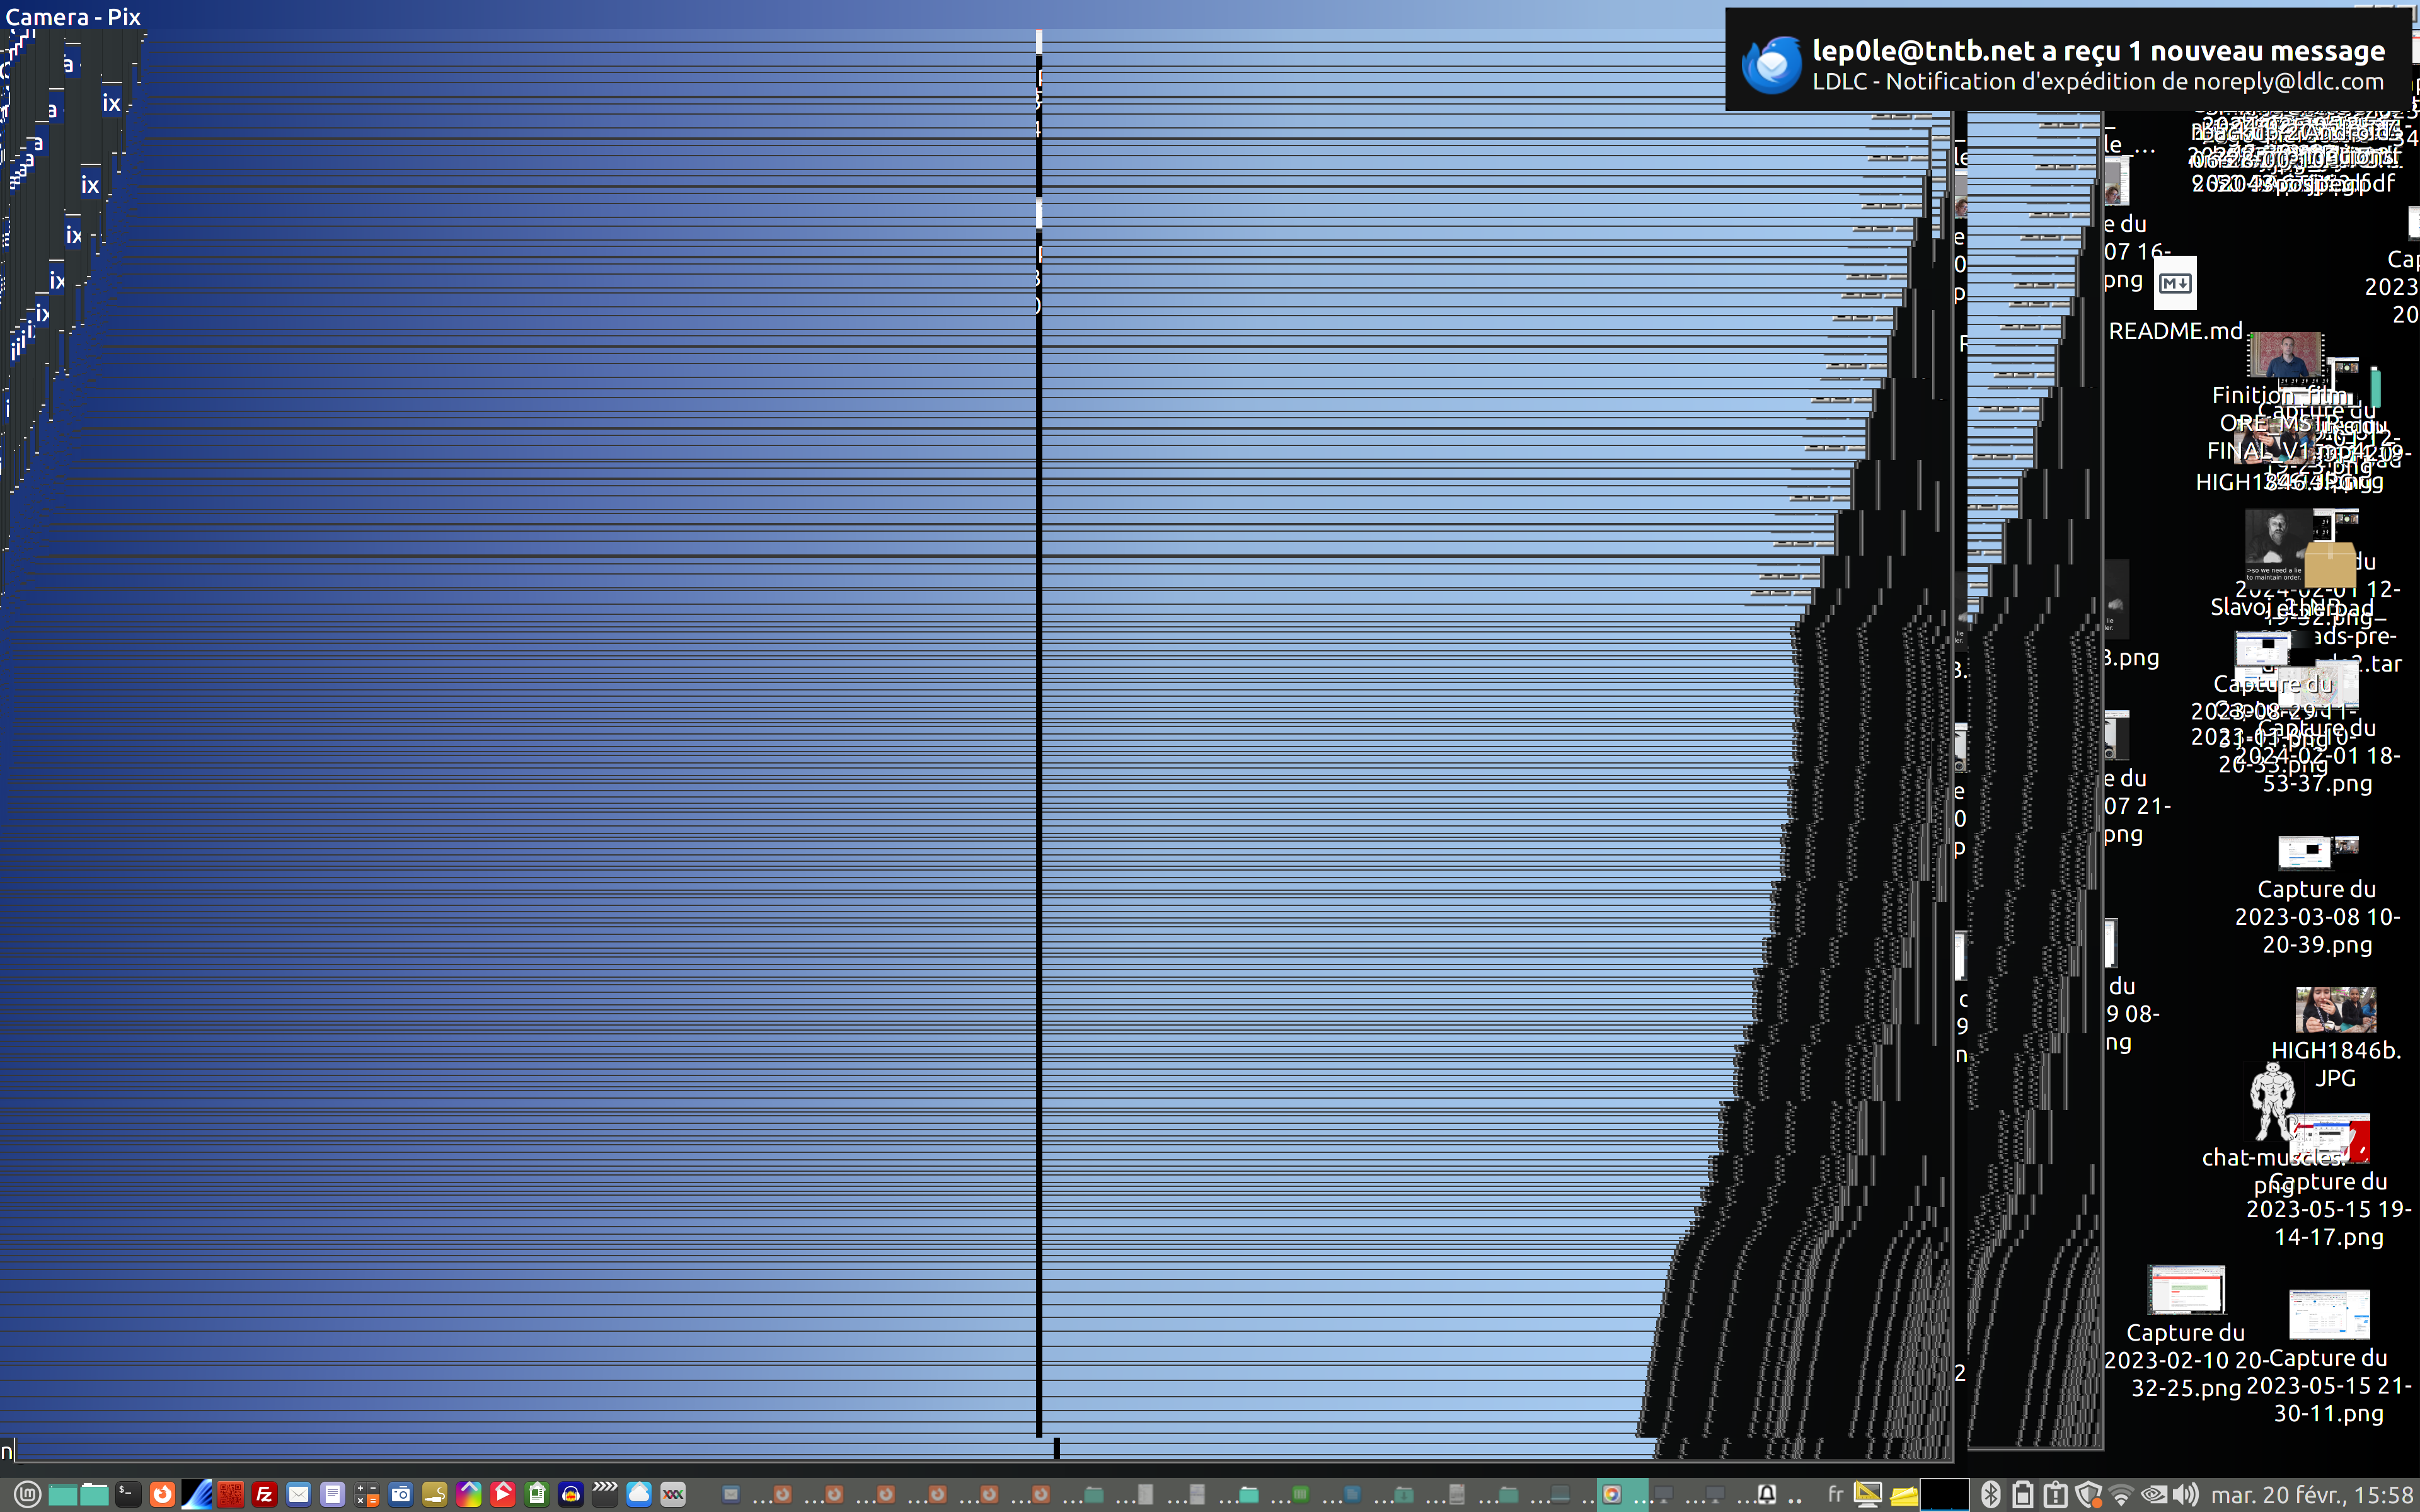Open Firefox from the panel launcher
Viewport: 2420px width, 1512px height.
(x=162, y=1494)
